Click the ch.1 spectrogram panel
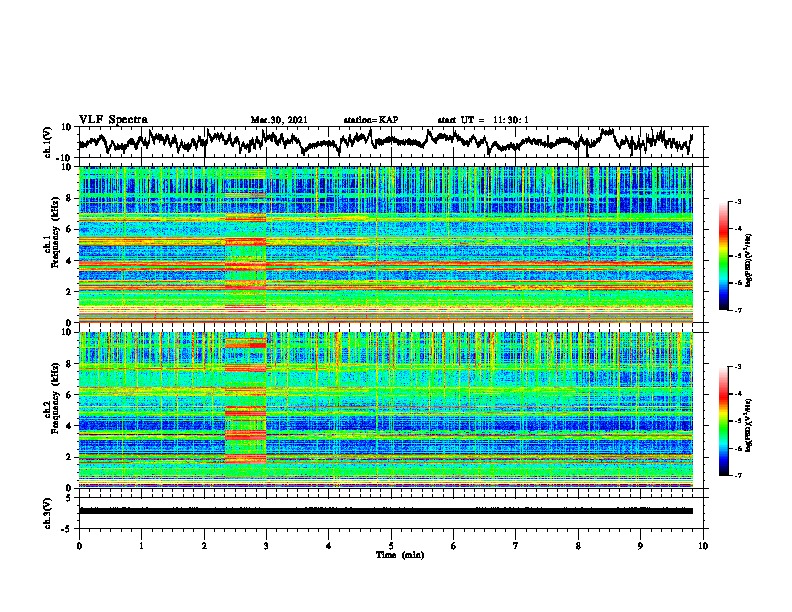 tap(386, 244)
